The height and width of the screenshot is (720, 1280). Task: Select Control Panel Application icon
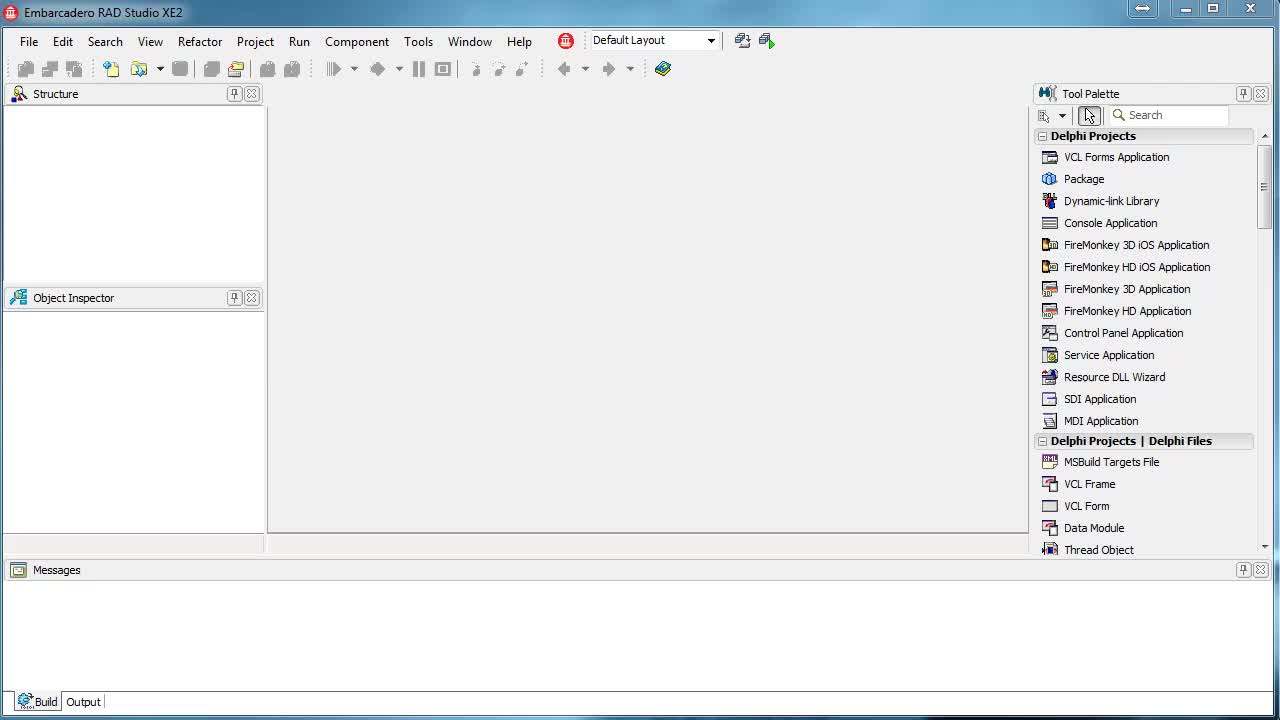(1049, 333)
